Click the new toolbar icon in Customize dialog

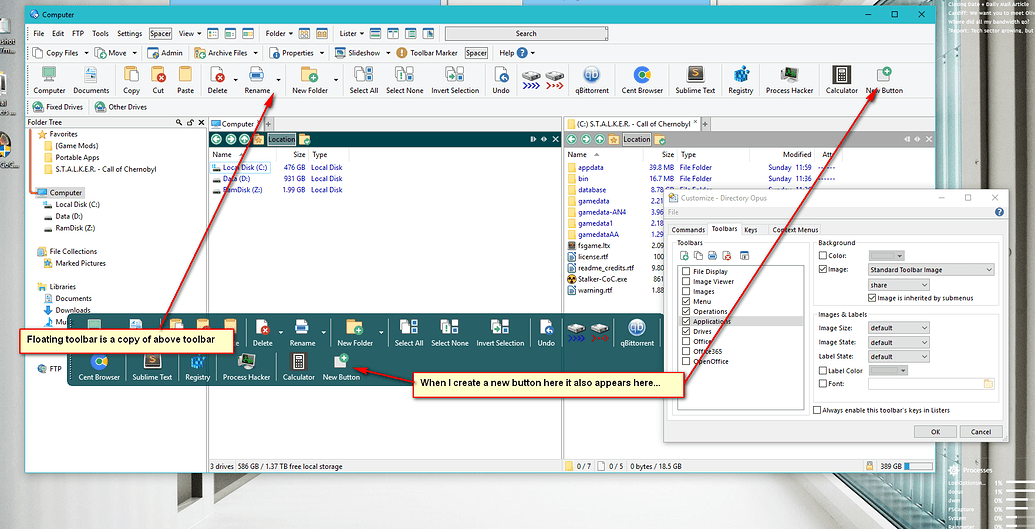(684, 256)
